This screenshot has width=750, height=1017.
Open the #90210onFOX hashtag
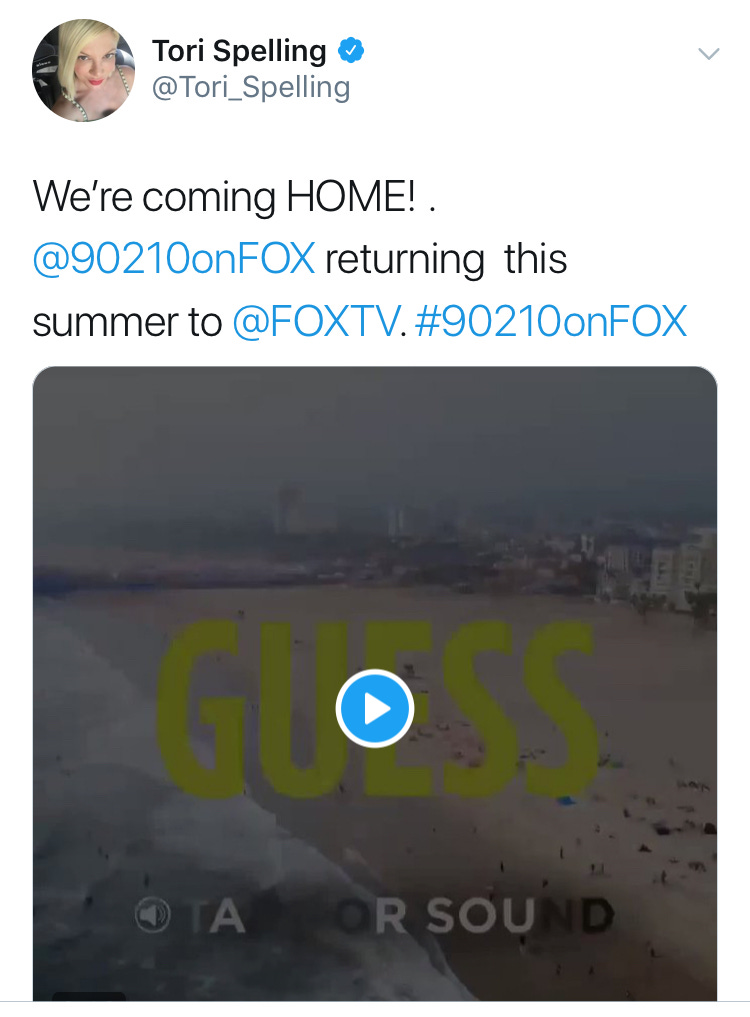[550, 321]
